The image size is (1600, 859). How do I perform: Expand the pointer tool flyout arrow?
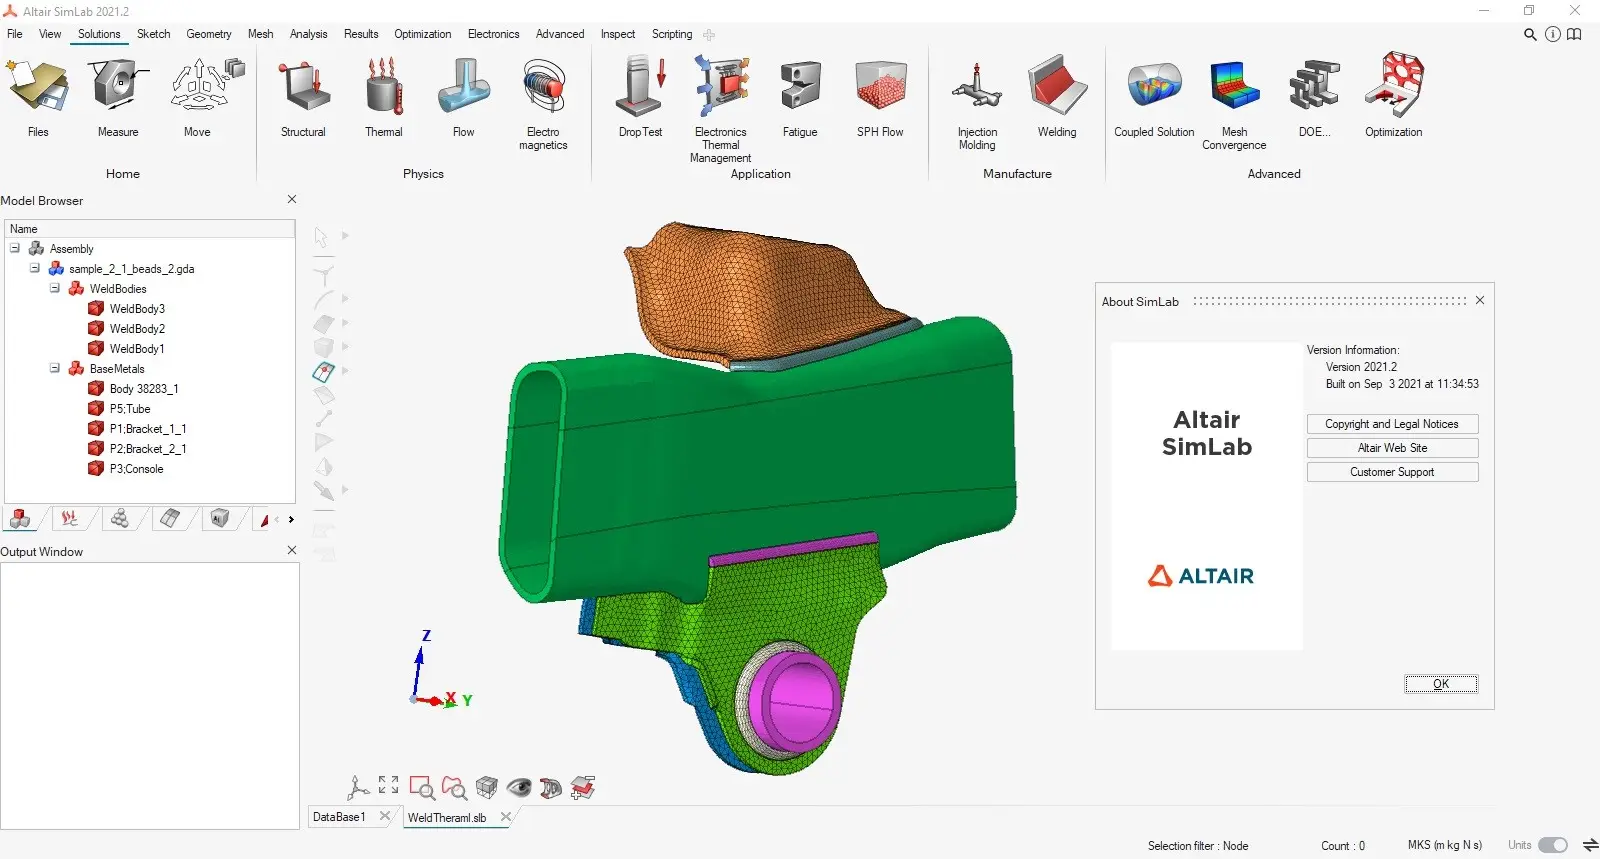click(345, 236)
